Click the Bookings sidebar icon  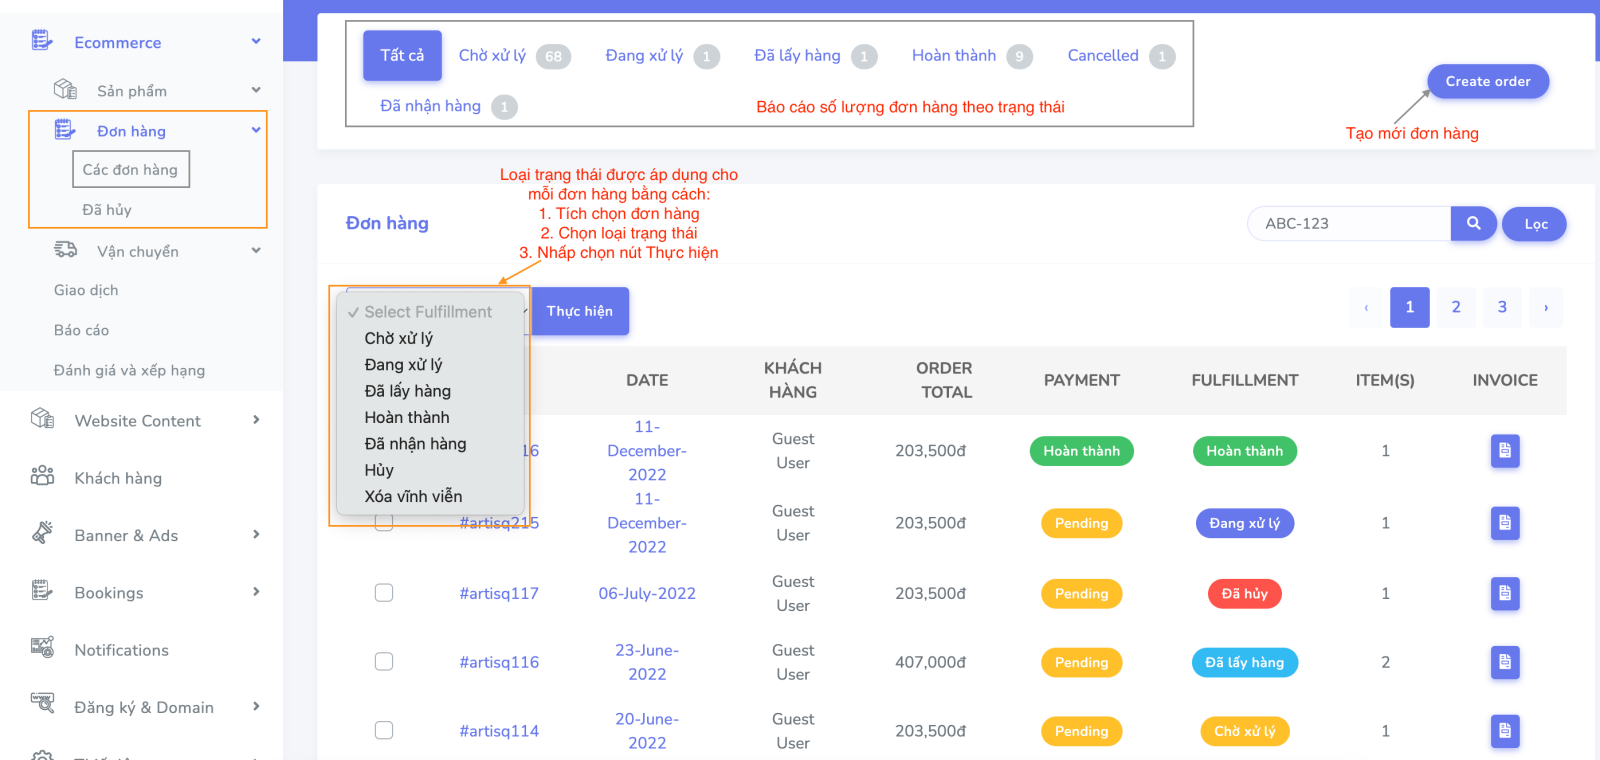(42, 591)
